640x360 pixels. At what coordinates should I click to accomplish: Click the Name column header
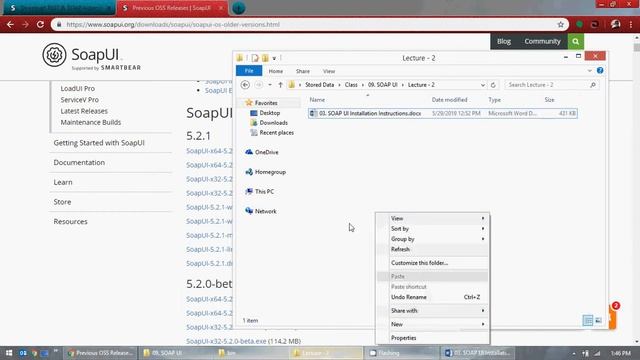pos(317,100)
